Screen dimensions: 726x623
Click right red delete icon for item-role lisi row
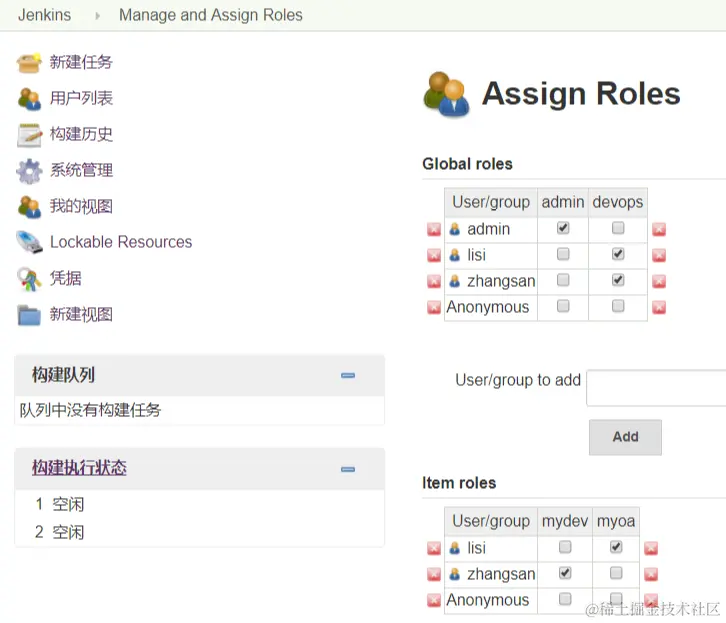651,548
